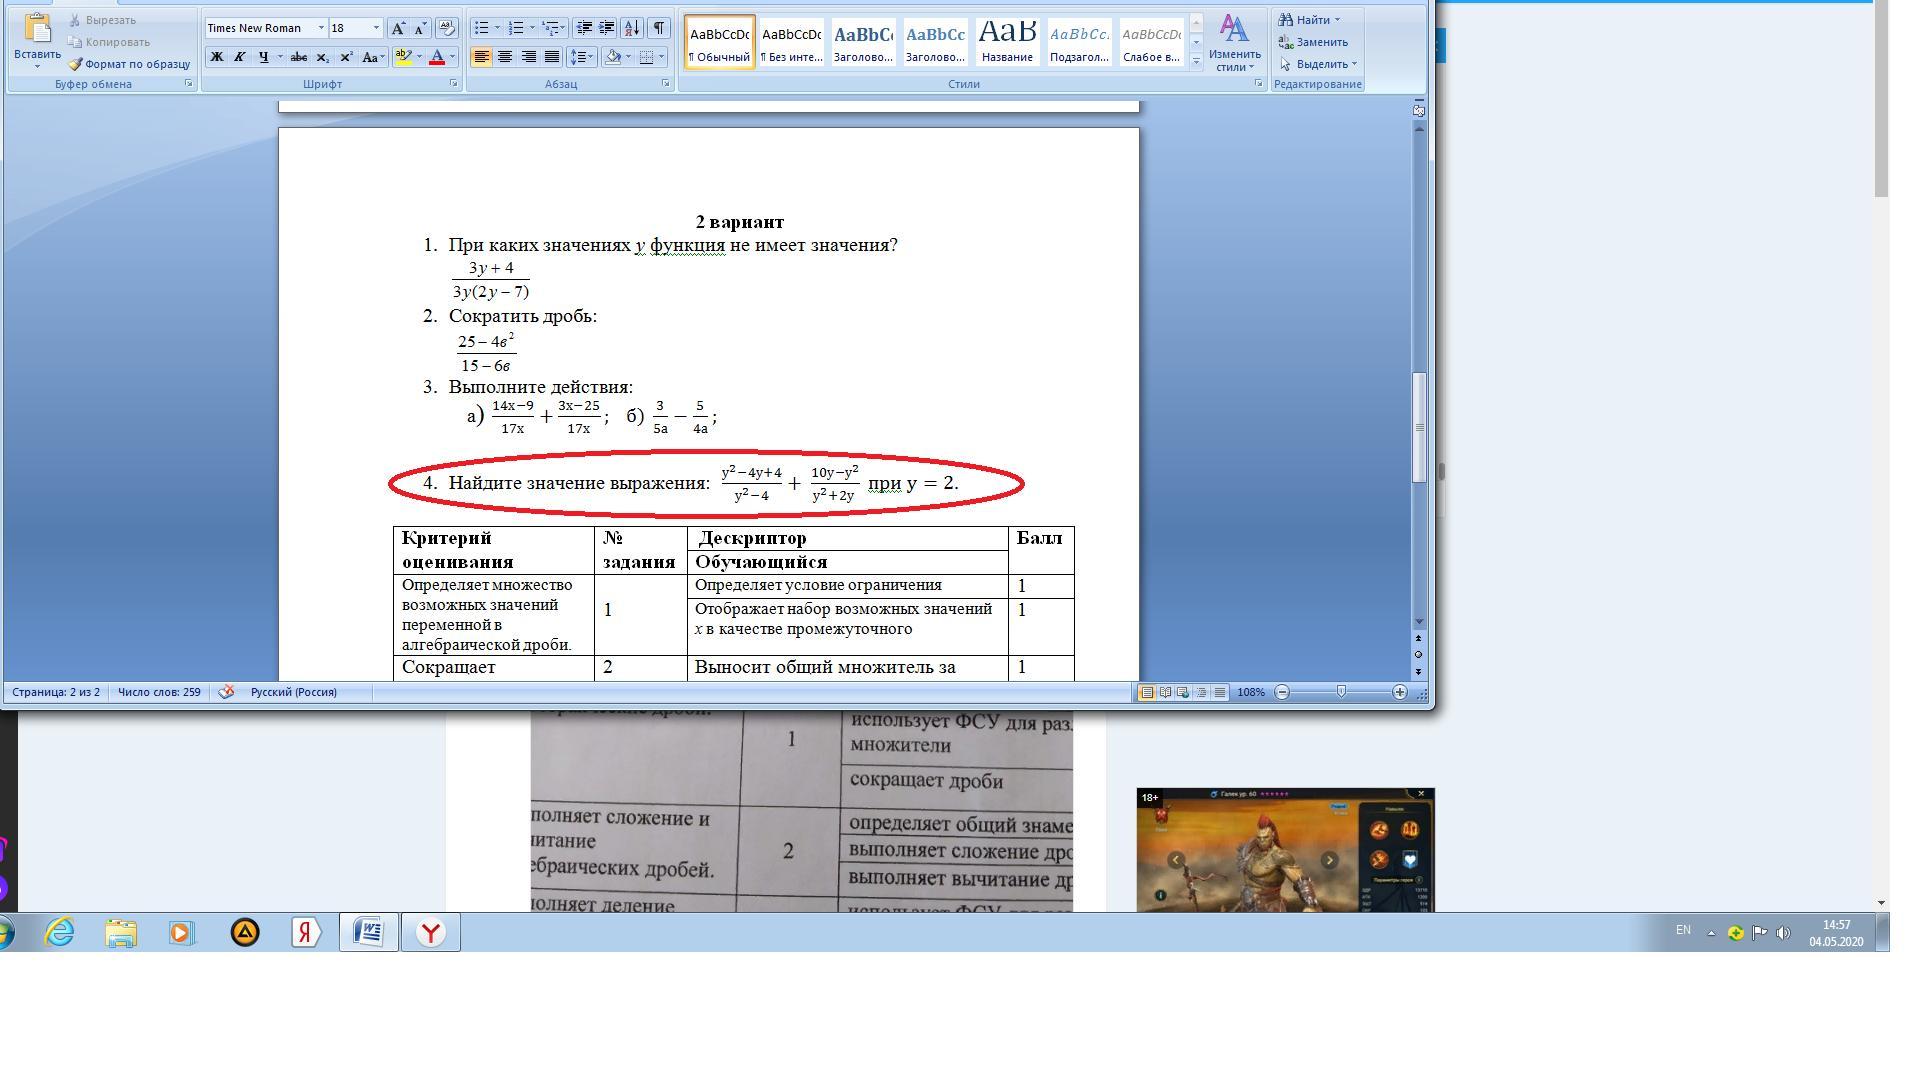The height and width of the screenshot is (1080, 1920).
Task: Click the zoom slider handle
Action: pyautogui.click(x=1341, y=692)
